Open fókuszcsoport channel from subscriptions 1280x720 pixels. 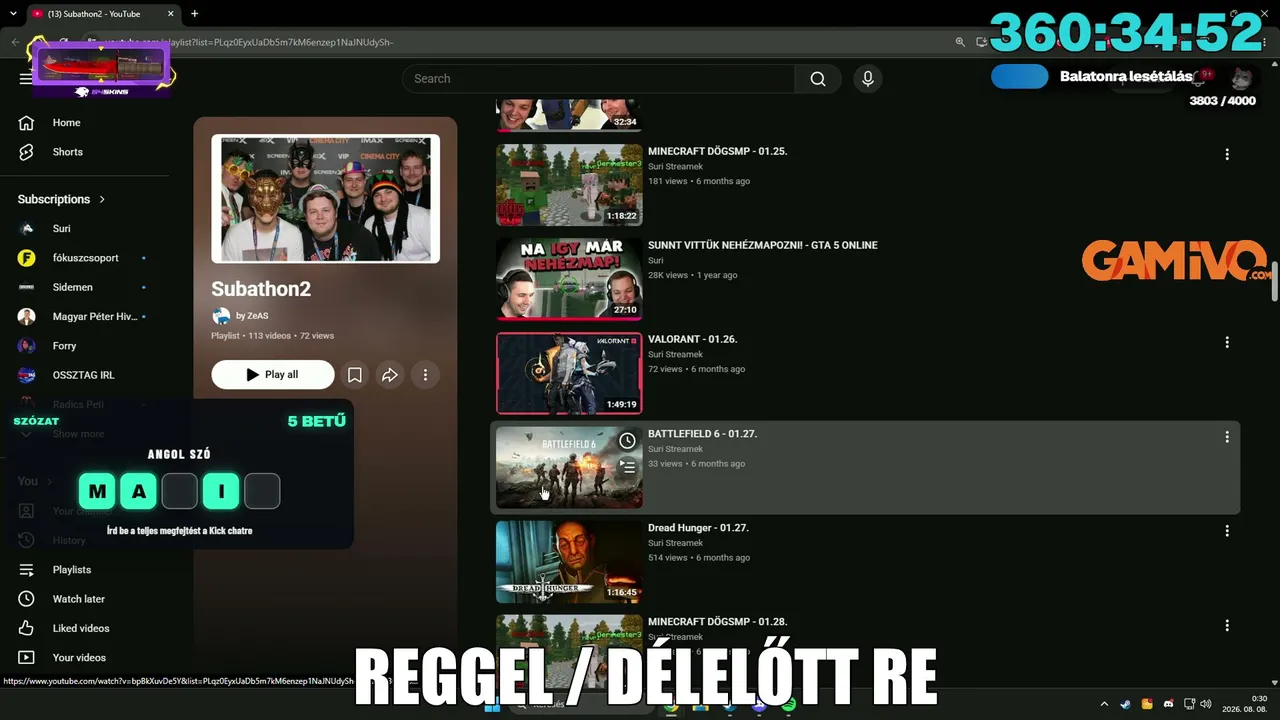point(85,258)
